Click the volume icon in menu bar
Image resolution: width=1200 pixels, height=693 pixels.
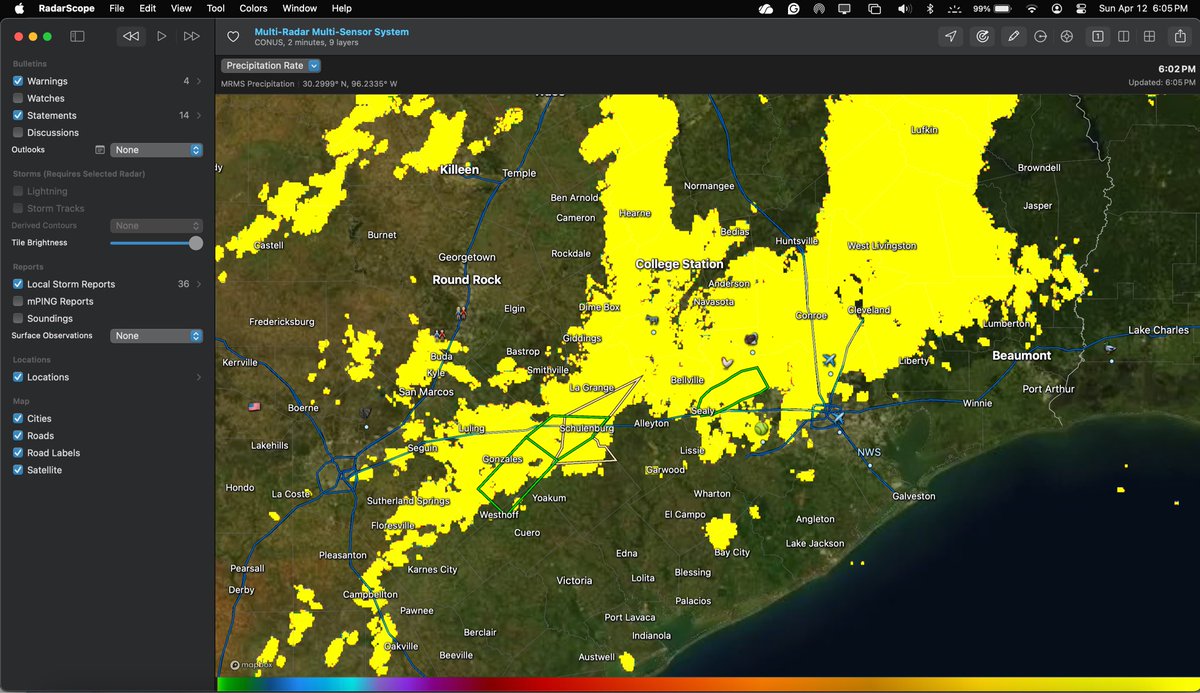click(x=904, y=8)
